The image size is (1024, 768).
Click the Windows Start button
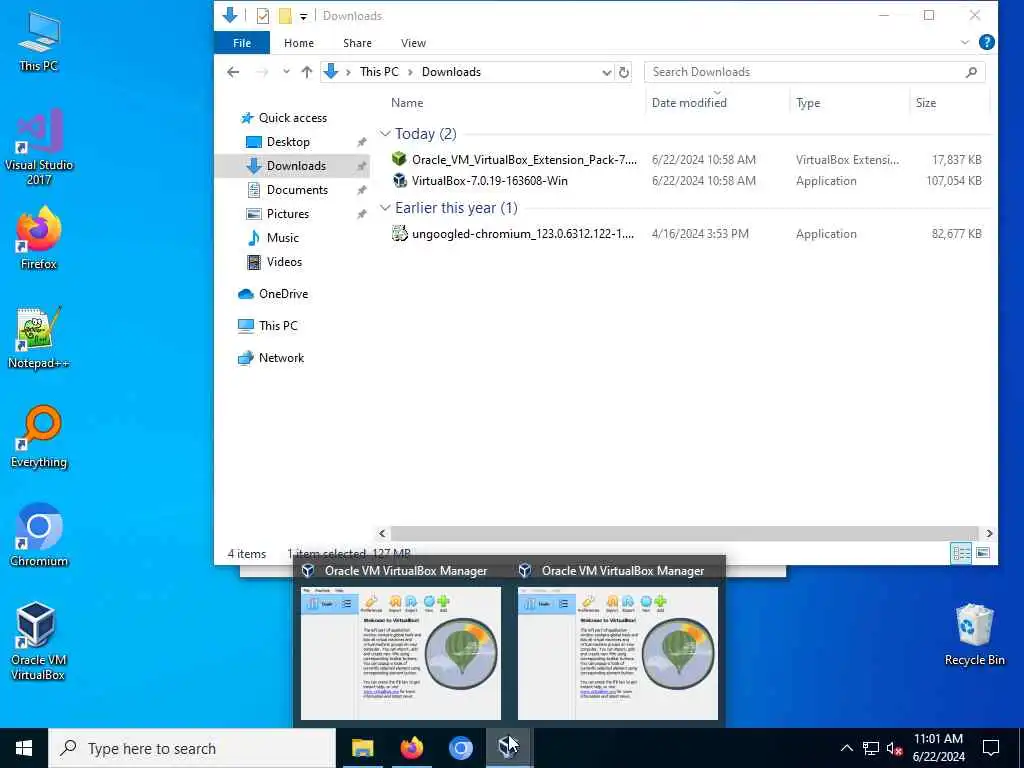point(24,748)
